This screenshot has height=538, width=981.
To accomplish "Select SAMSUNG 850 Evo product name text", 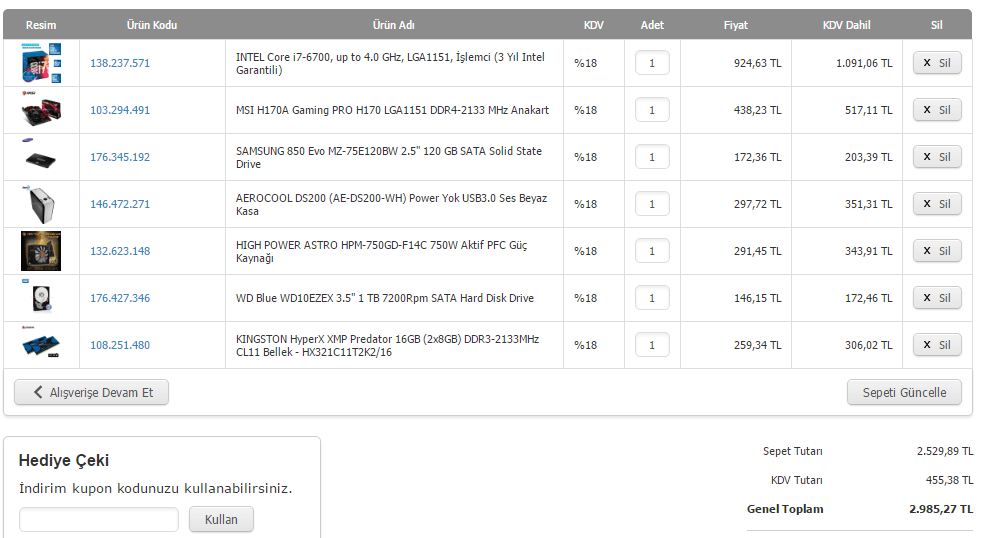I will tap(389, 157).
